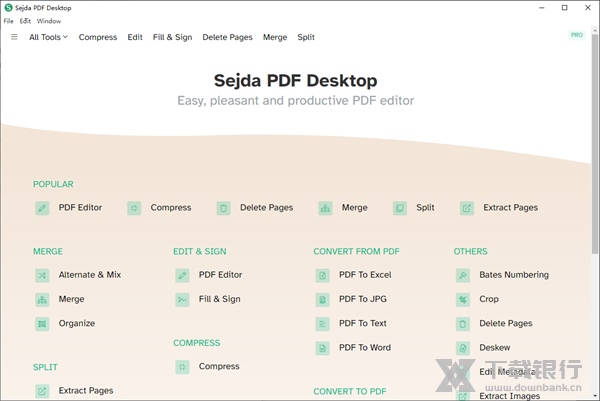This screenshot has width=600, height=401.
Task: Open PDF To JPG link
Action: (x=363, y=299)
